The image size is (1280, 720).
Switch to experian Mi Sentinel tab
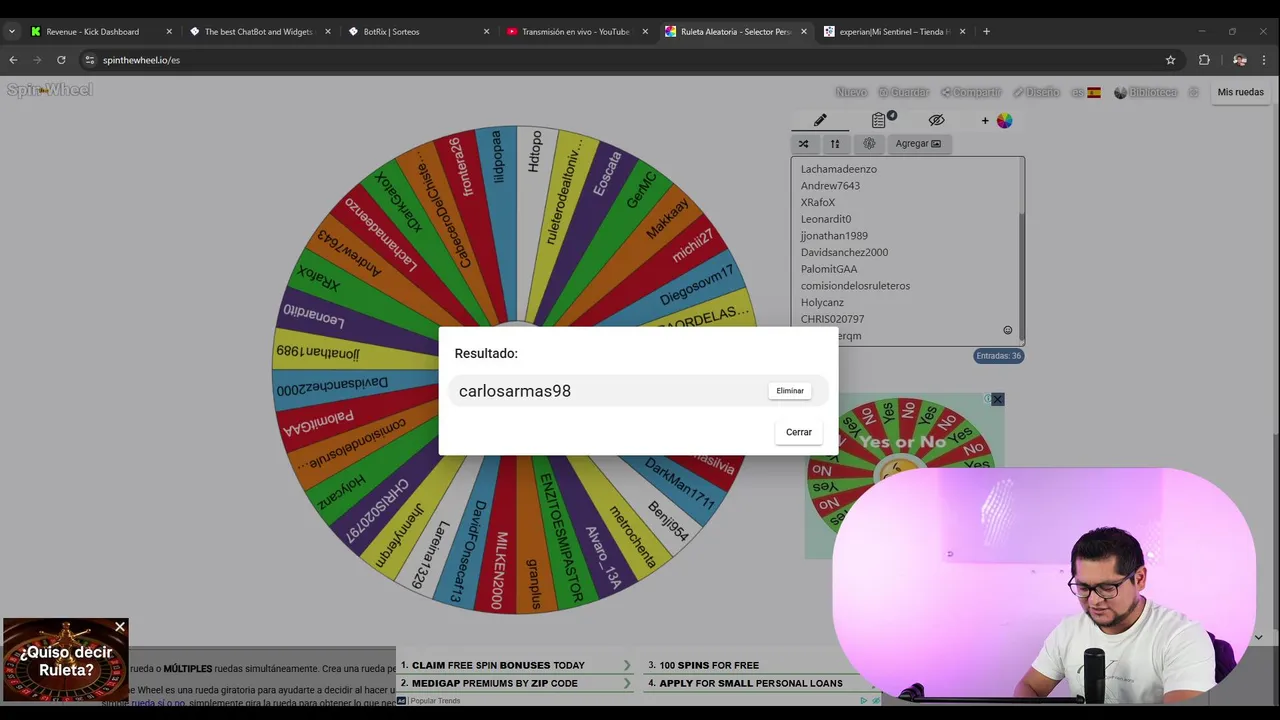[x=894, y=32]
